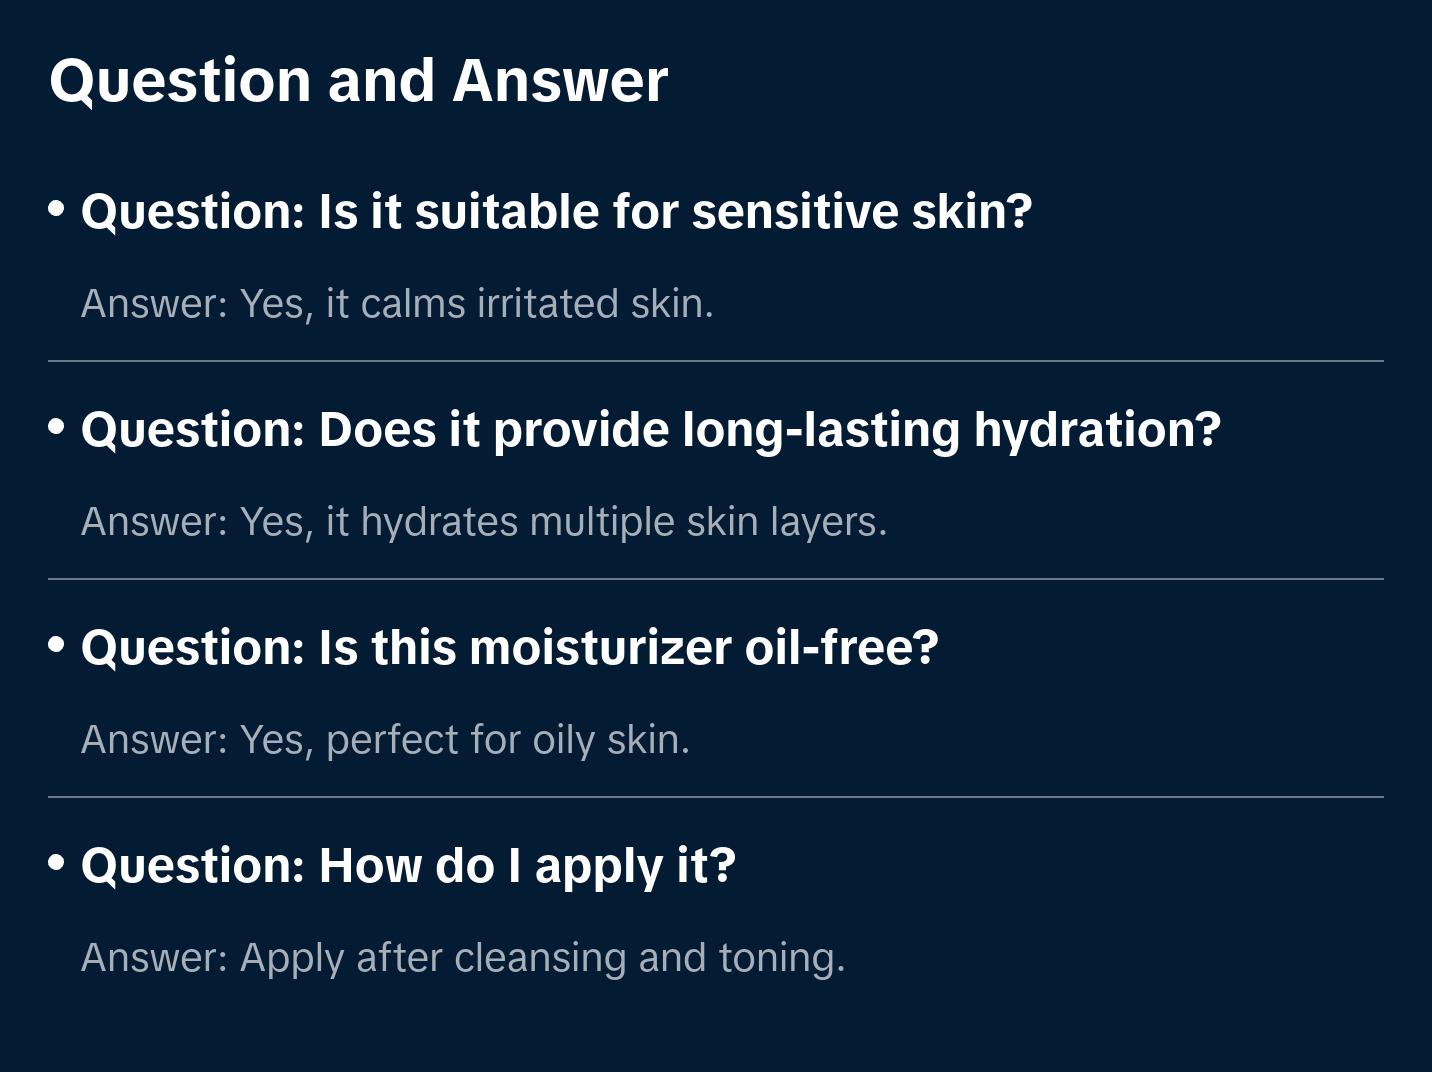Screen dimensions: 1432x1072
Task: Click the answer about hydrating multiple skin layers
Action: [x=484, y=522]
